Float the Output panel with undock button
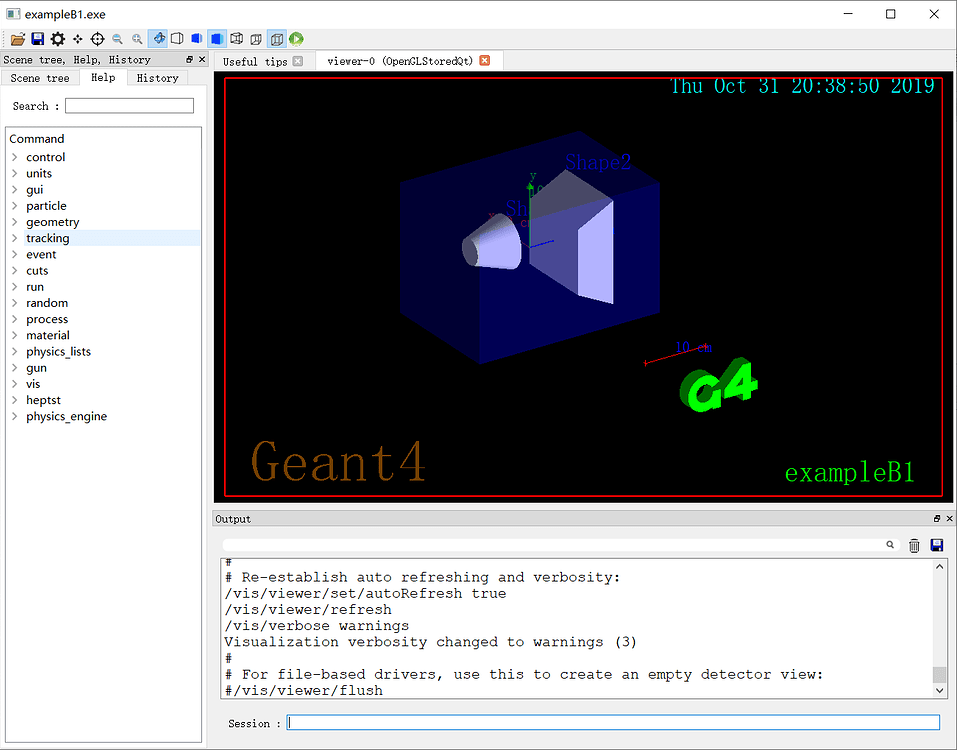Viewport: 957px width, 750px height. 937,518
